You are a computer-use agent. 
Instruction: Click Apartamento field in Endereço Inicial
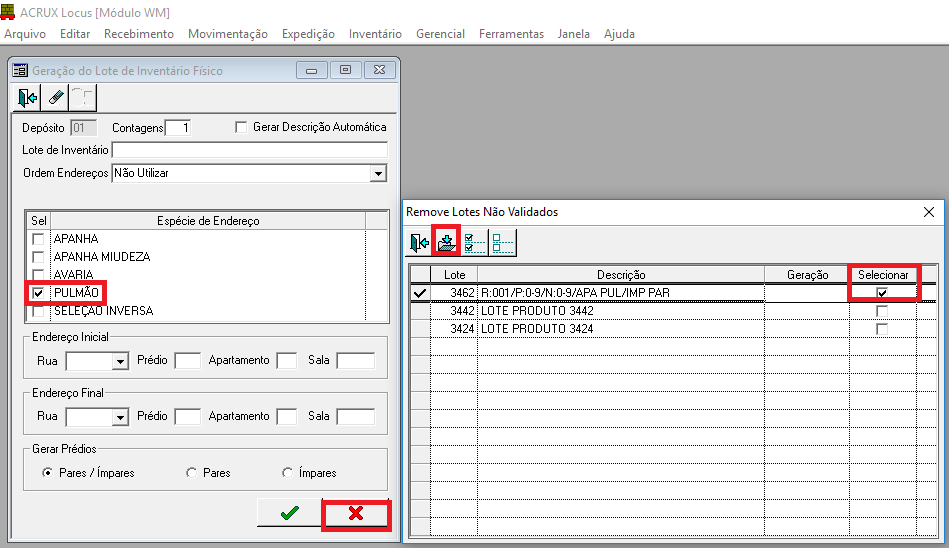[287, 361]
